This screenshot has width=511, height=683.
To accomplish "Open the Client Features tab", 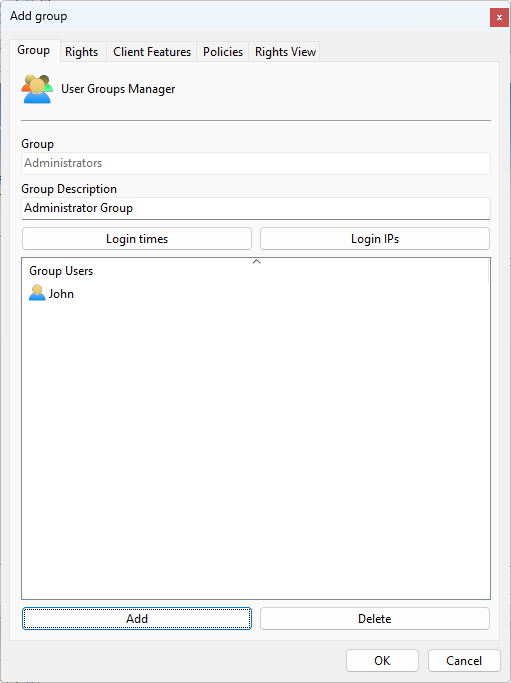I will (x=152, y=52).
